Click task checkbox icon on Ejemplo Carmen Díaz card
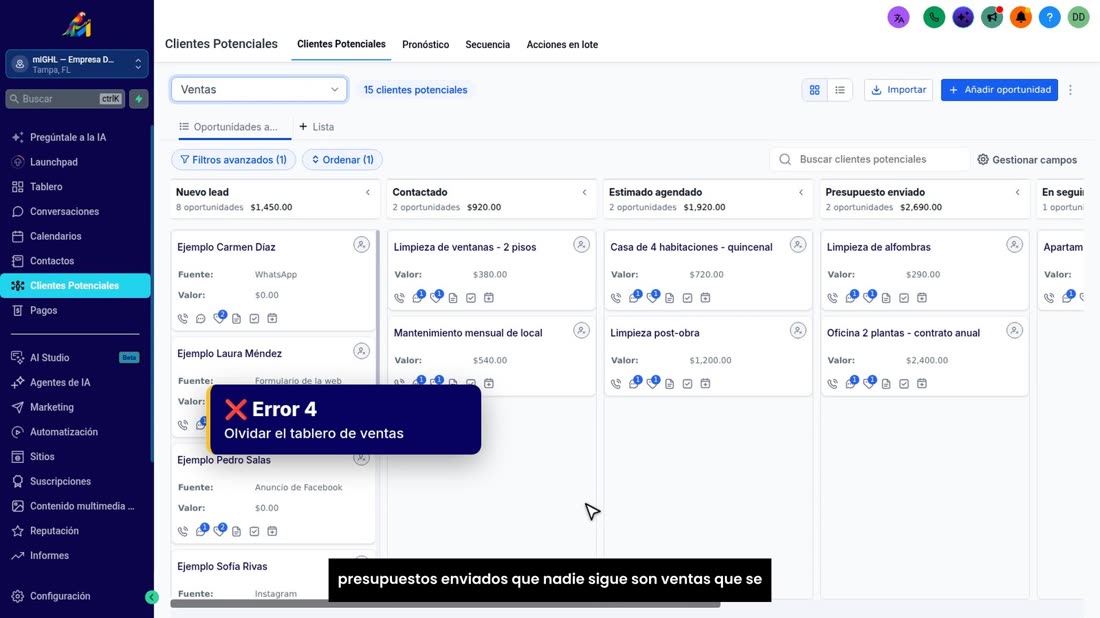The height and width of the screenshot is (618, 1100). point(255,318)
